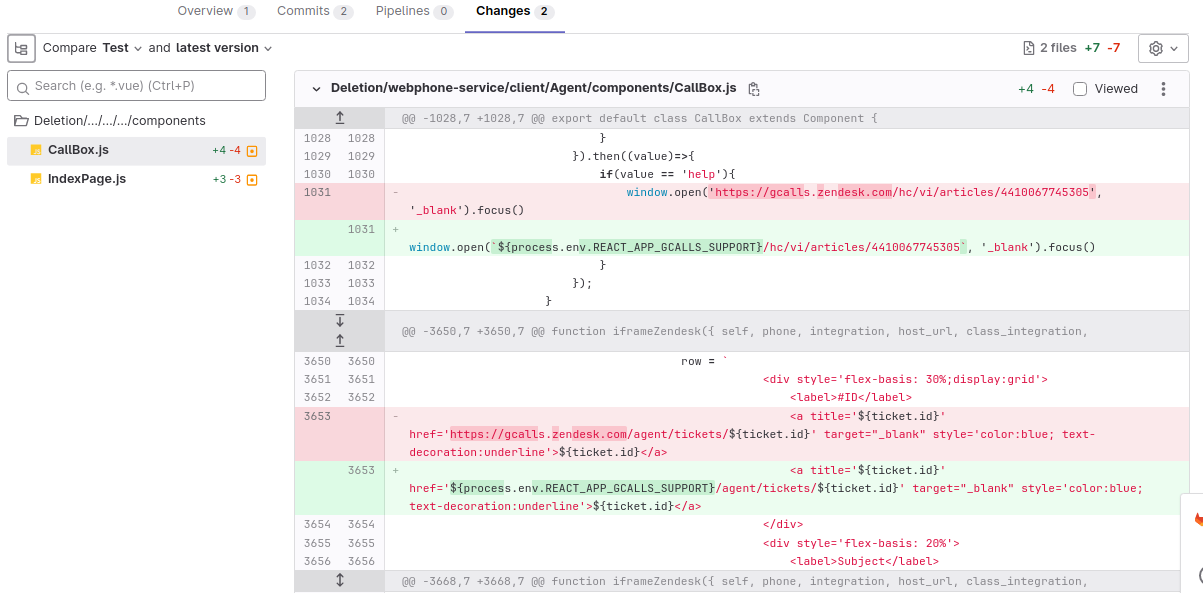Viewport: 1203px width, 593px height.
Task: Open the latest version dropdown
Action: (224, 48)
